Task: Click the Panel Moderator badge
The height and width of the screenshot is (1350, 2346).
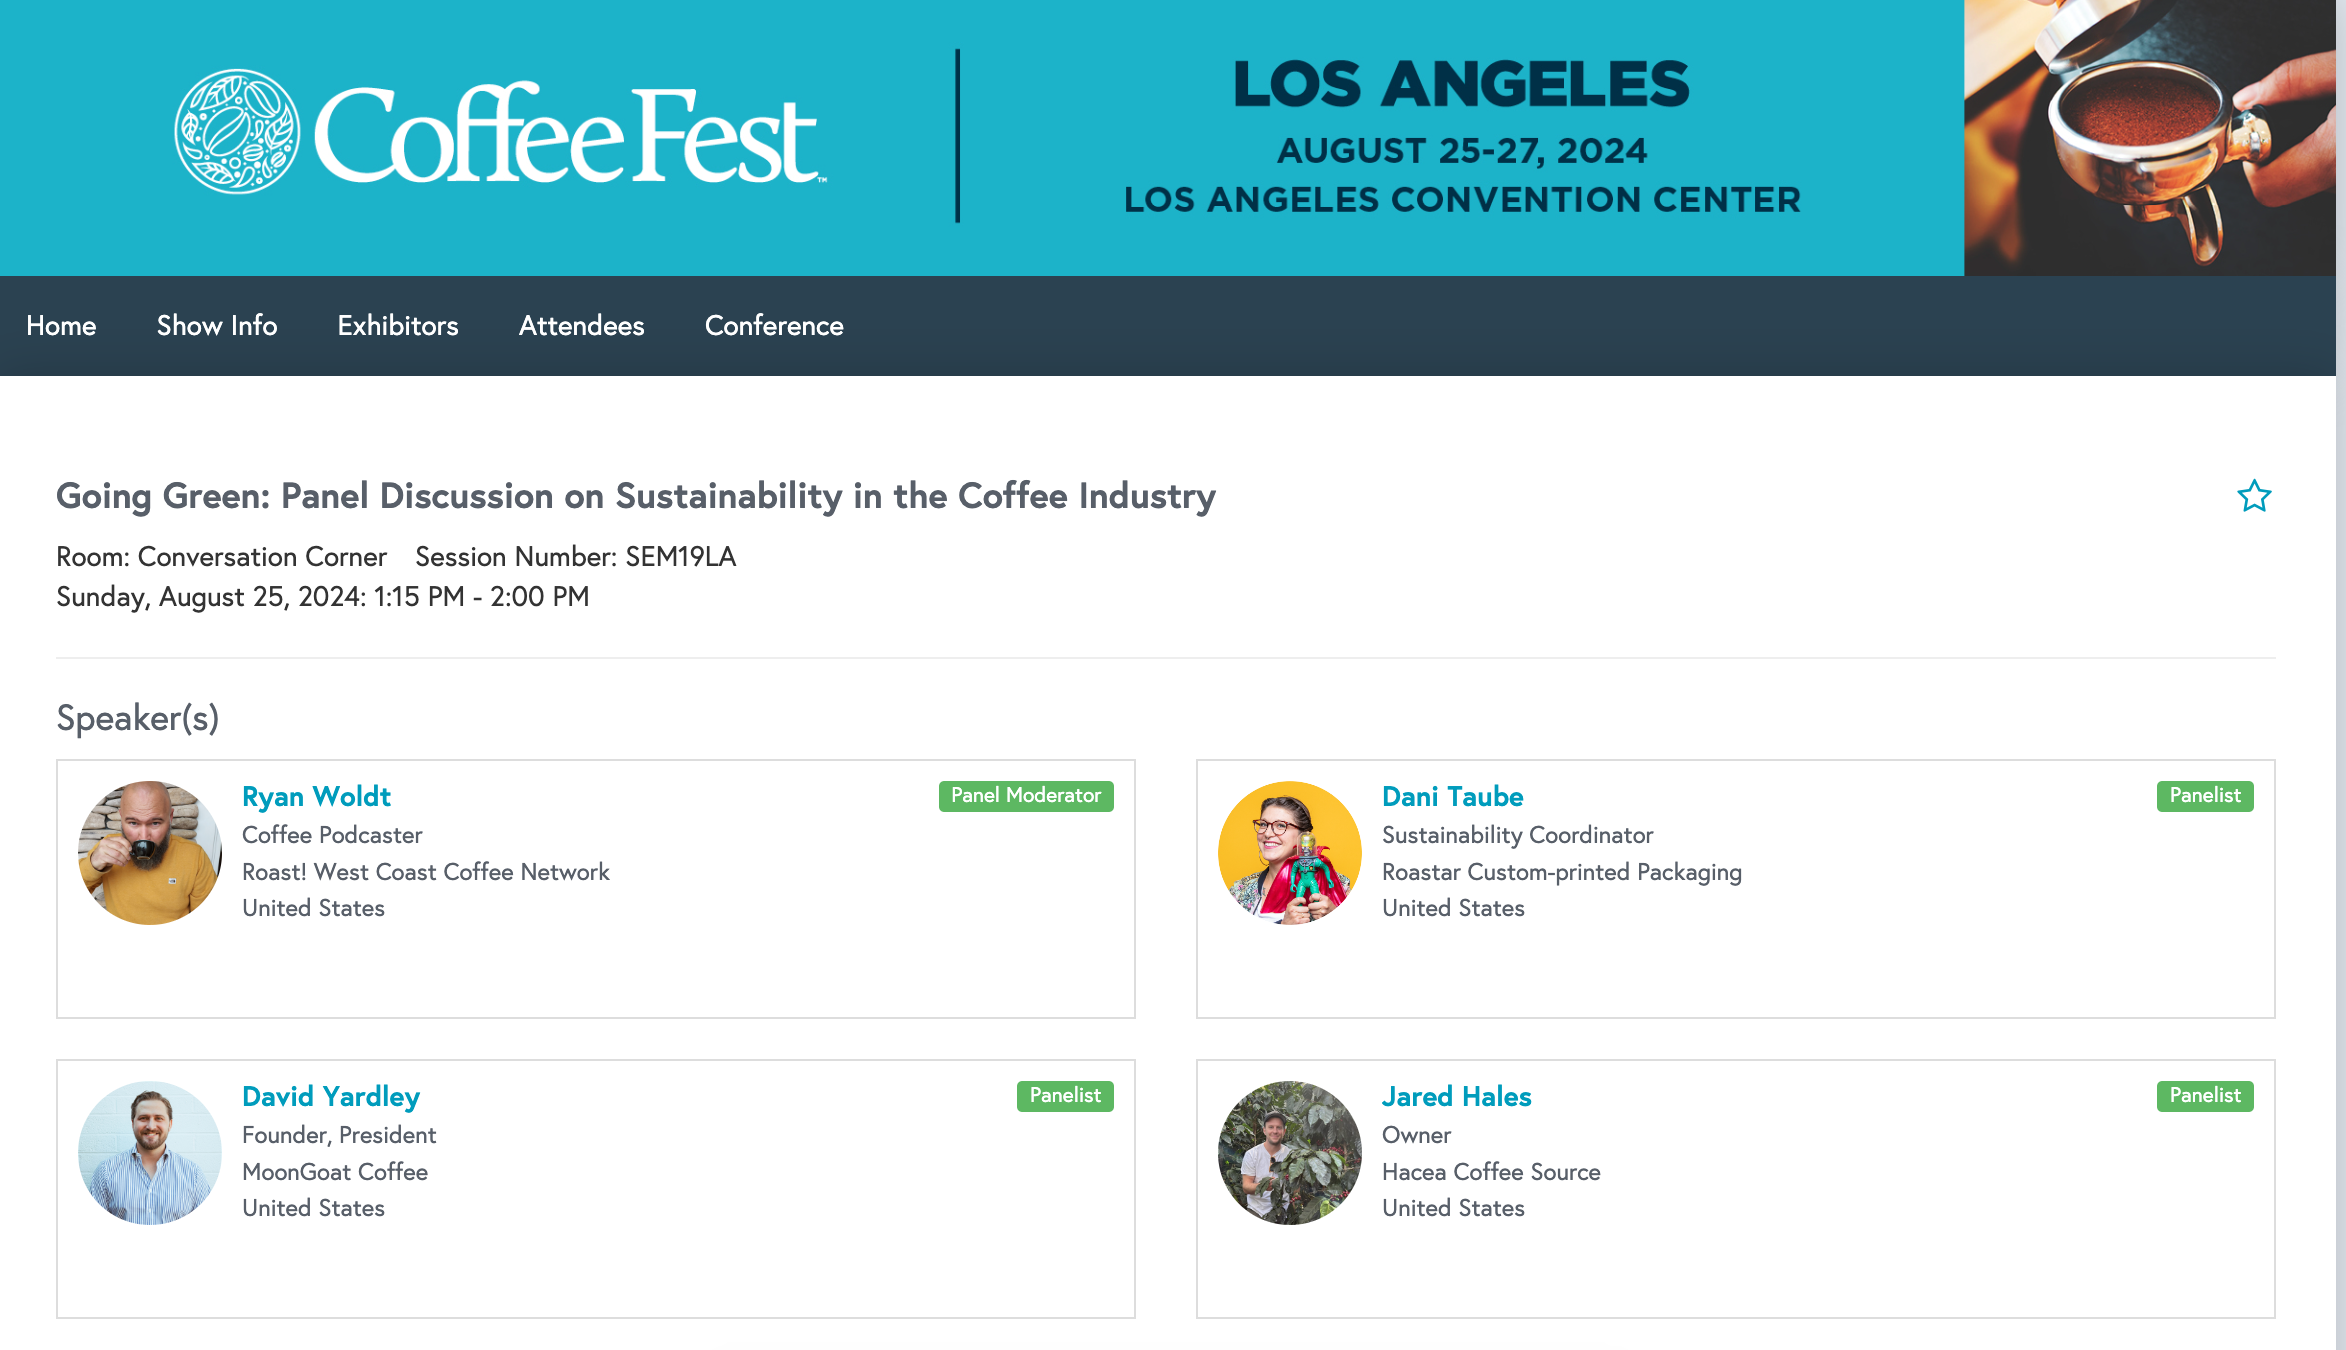Action: pos(1026,796)
